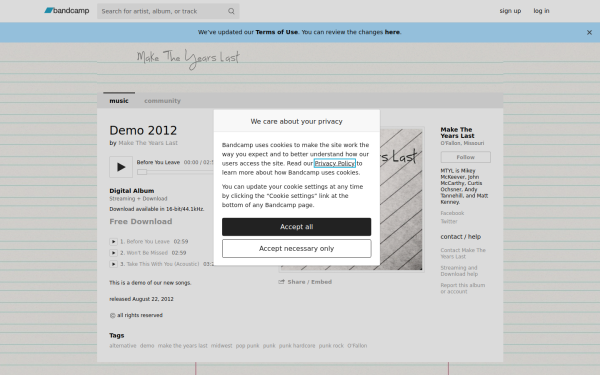Select the punk tag
The width and height of the screenshot is (600, 375).
coord(269,346)
